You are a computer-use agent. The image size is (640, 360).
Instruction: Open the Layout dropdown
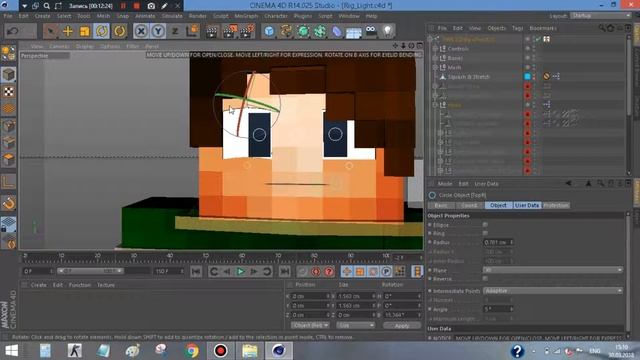click(601, 16)
